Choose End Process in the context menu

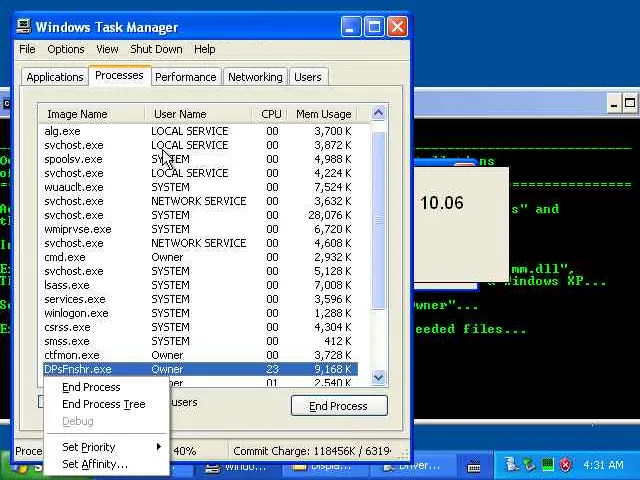(107, 387)
